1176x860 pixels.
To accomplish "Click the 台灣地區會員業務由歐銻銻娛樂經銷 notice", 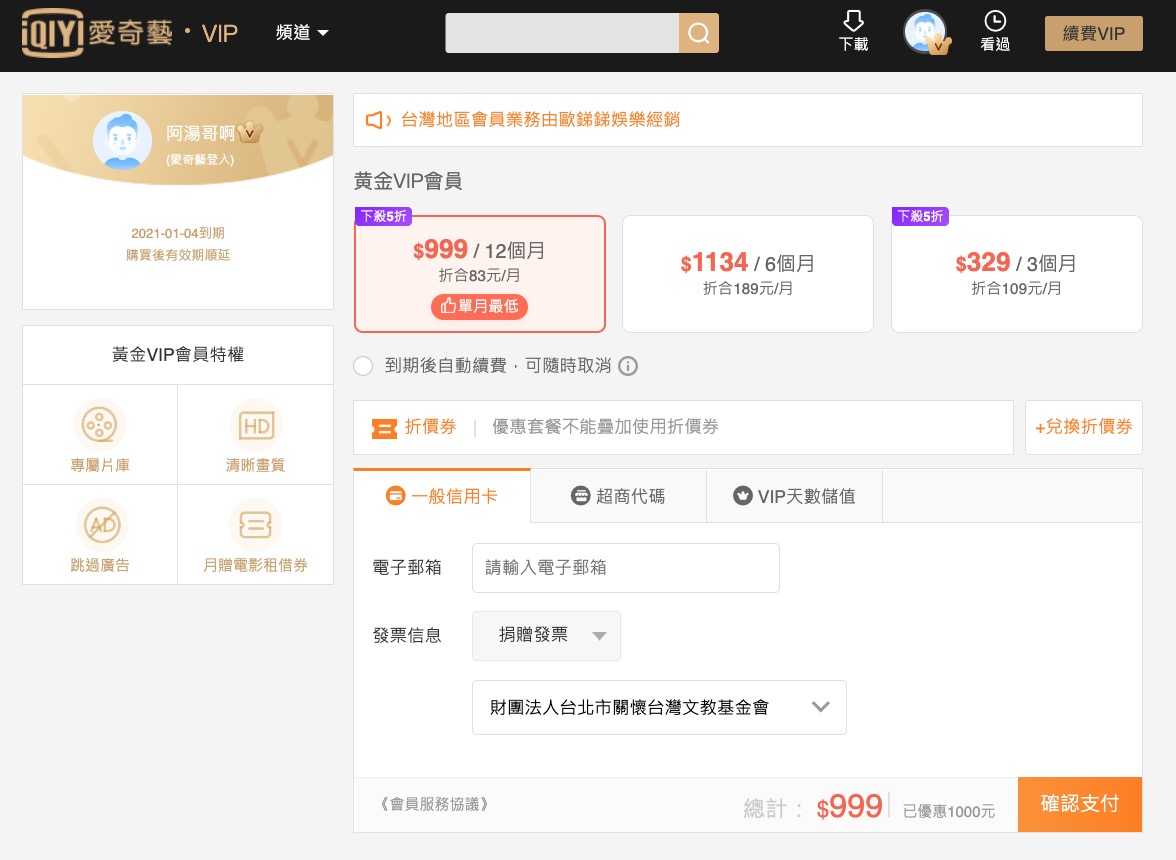I will pyautogui.click(x=540, y=120).
